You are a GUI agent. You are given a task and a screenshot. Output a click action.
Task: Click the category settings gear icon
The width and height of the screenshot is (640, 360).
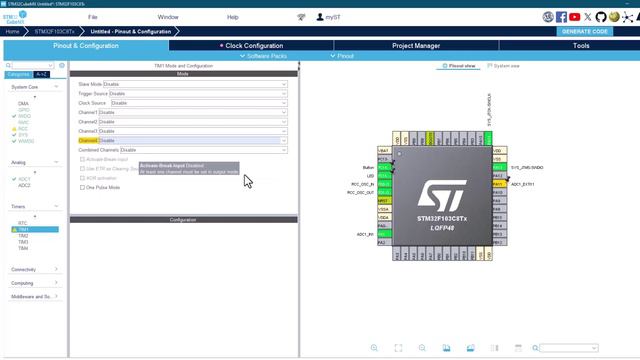pyautogui.click(x=62, y=65)
